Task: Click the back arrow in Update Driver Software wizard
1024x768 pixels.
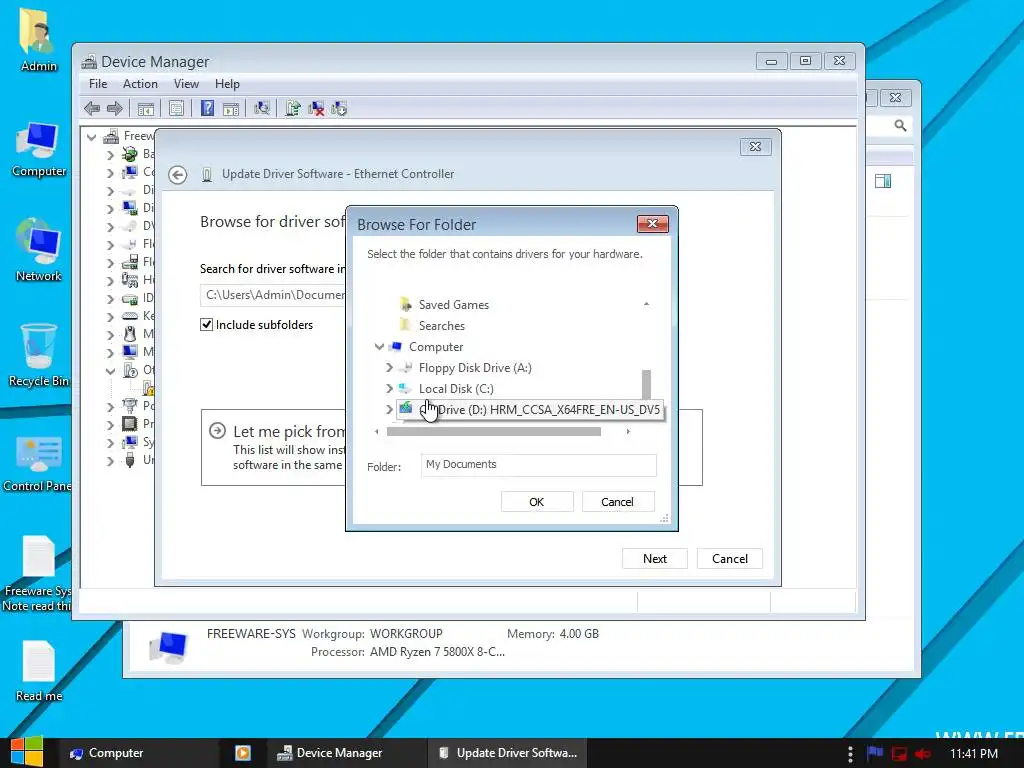Action: pyautogui.click(x=178, y=175)
